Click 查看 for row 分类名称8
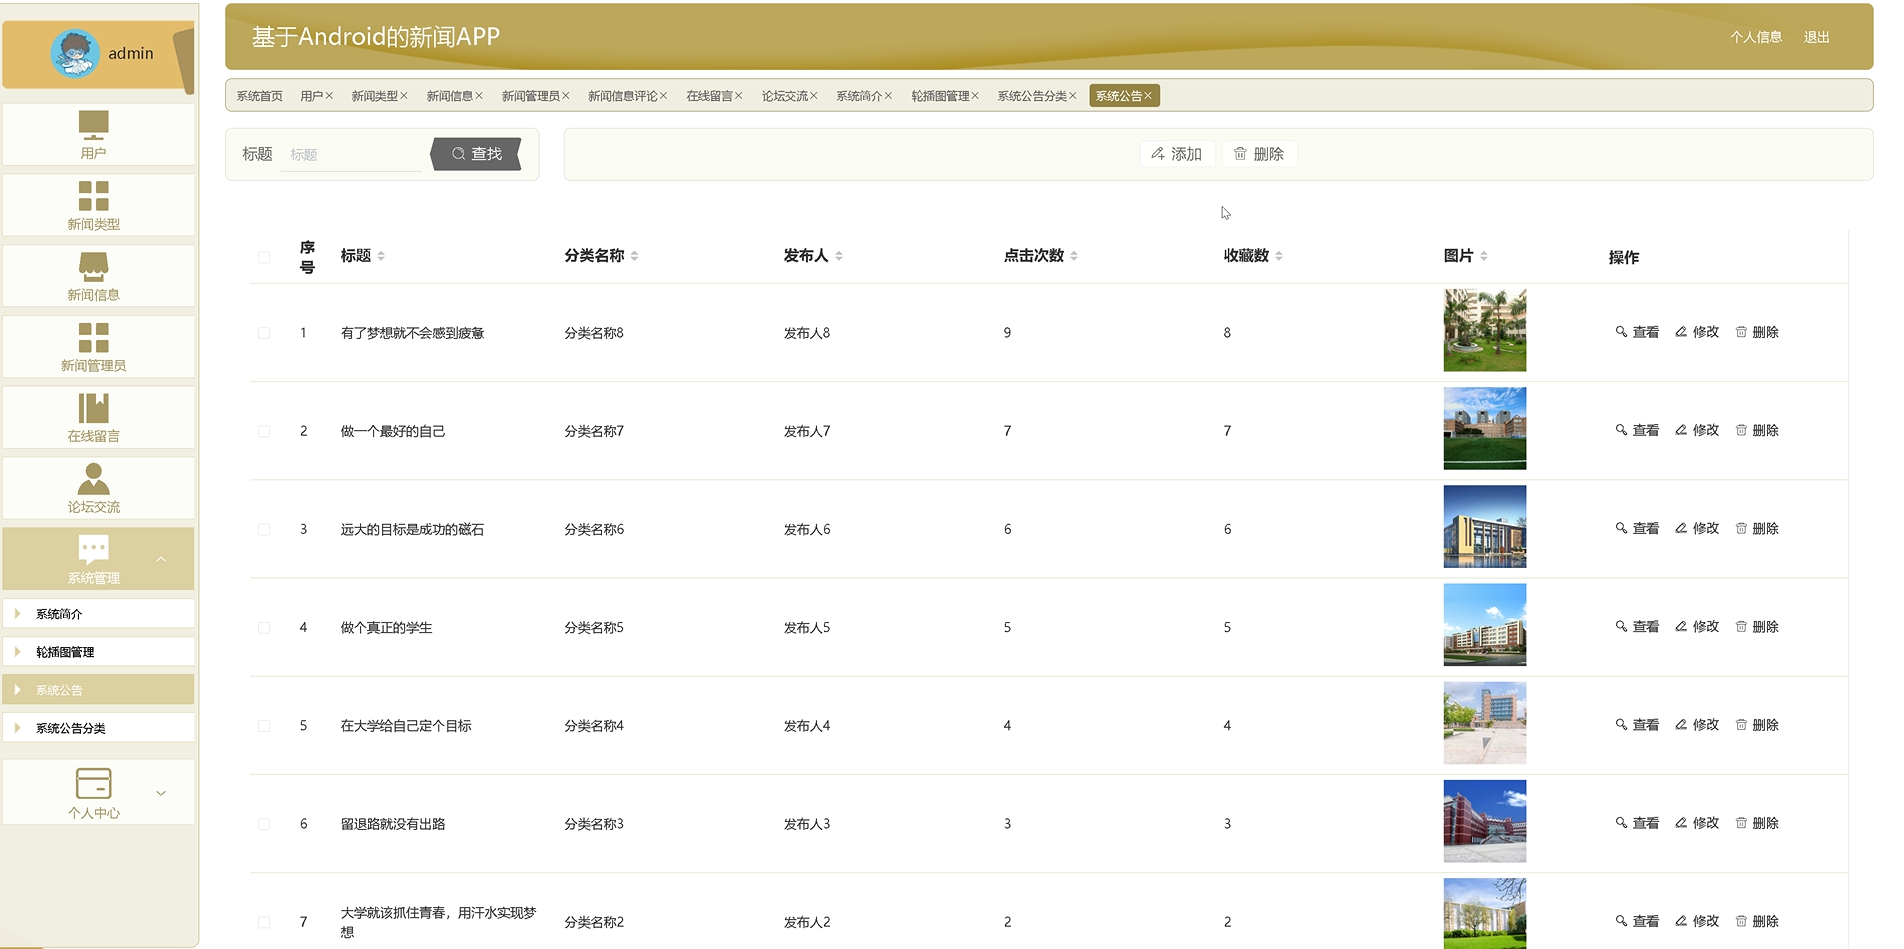 pyautogui.click(x=1637, y=332)
